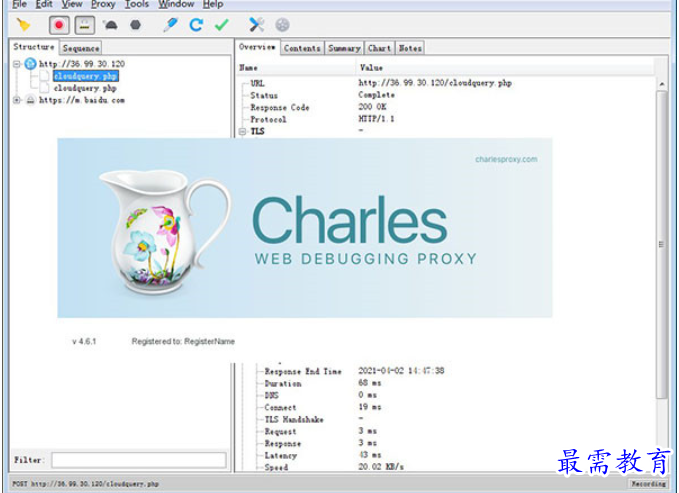Open the Proxy menu

pyautogui.click(x=103, y=4)
